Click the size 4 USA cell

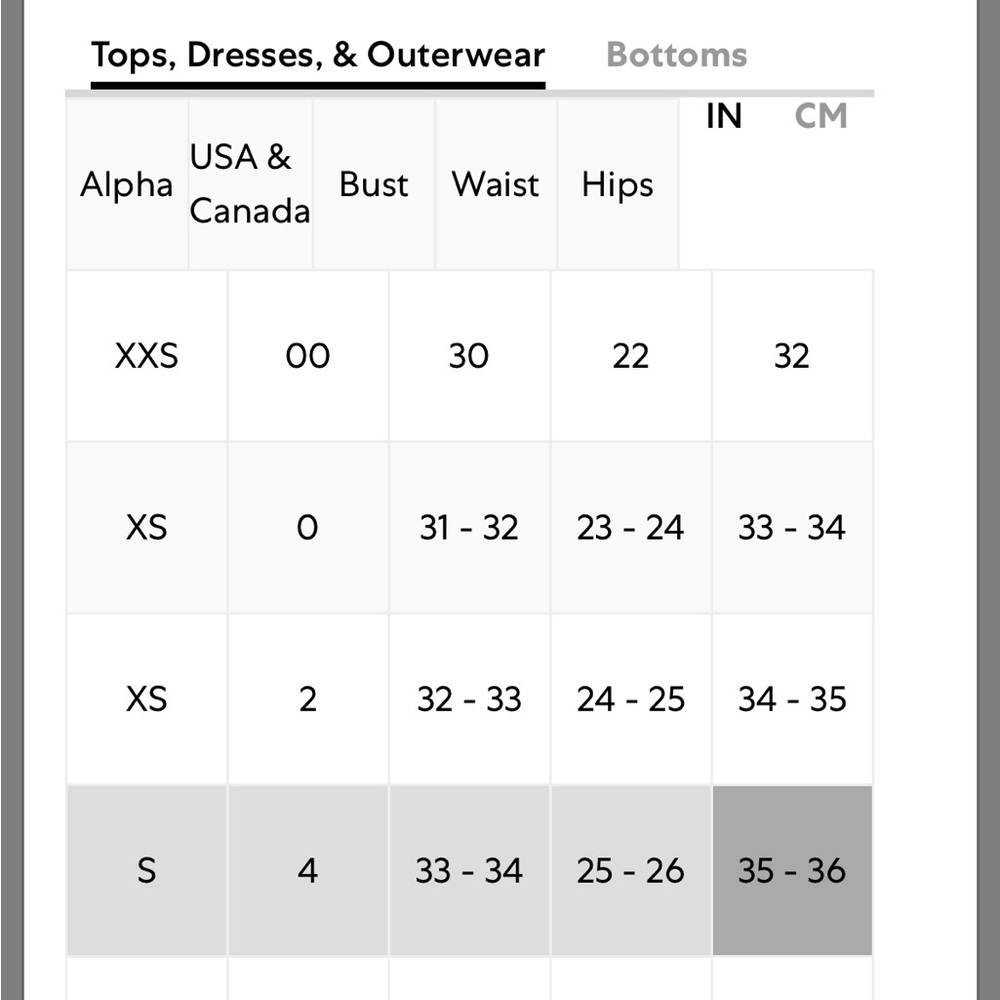(307, 871)
